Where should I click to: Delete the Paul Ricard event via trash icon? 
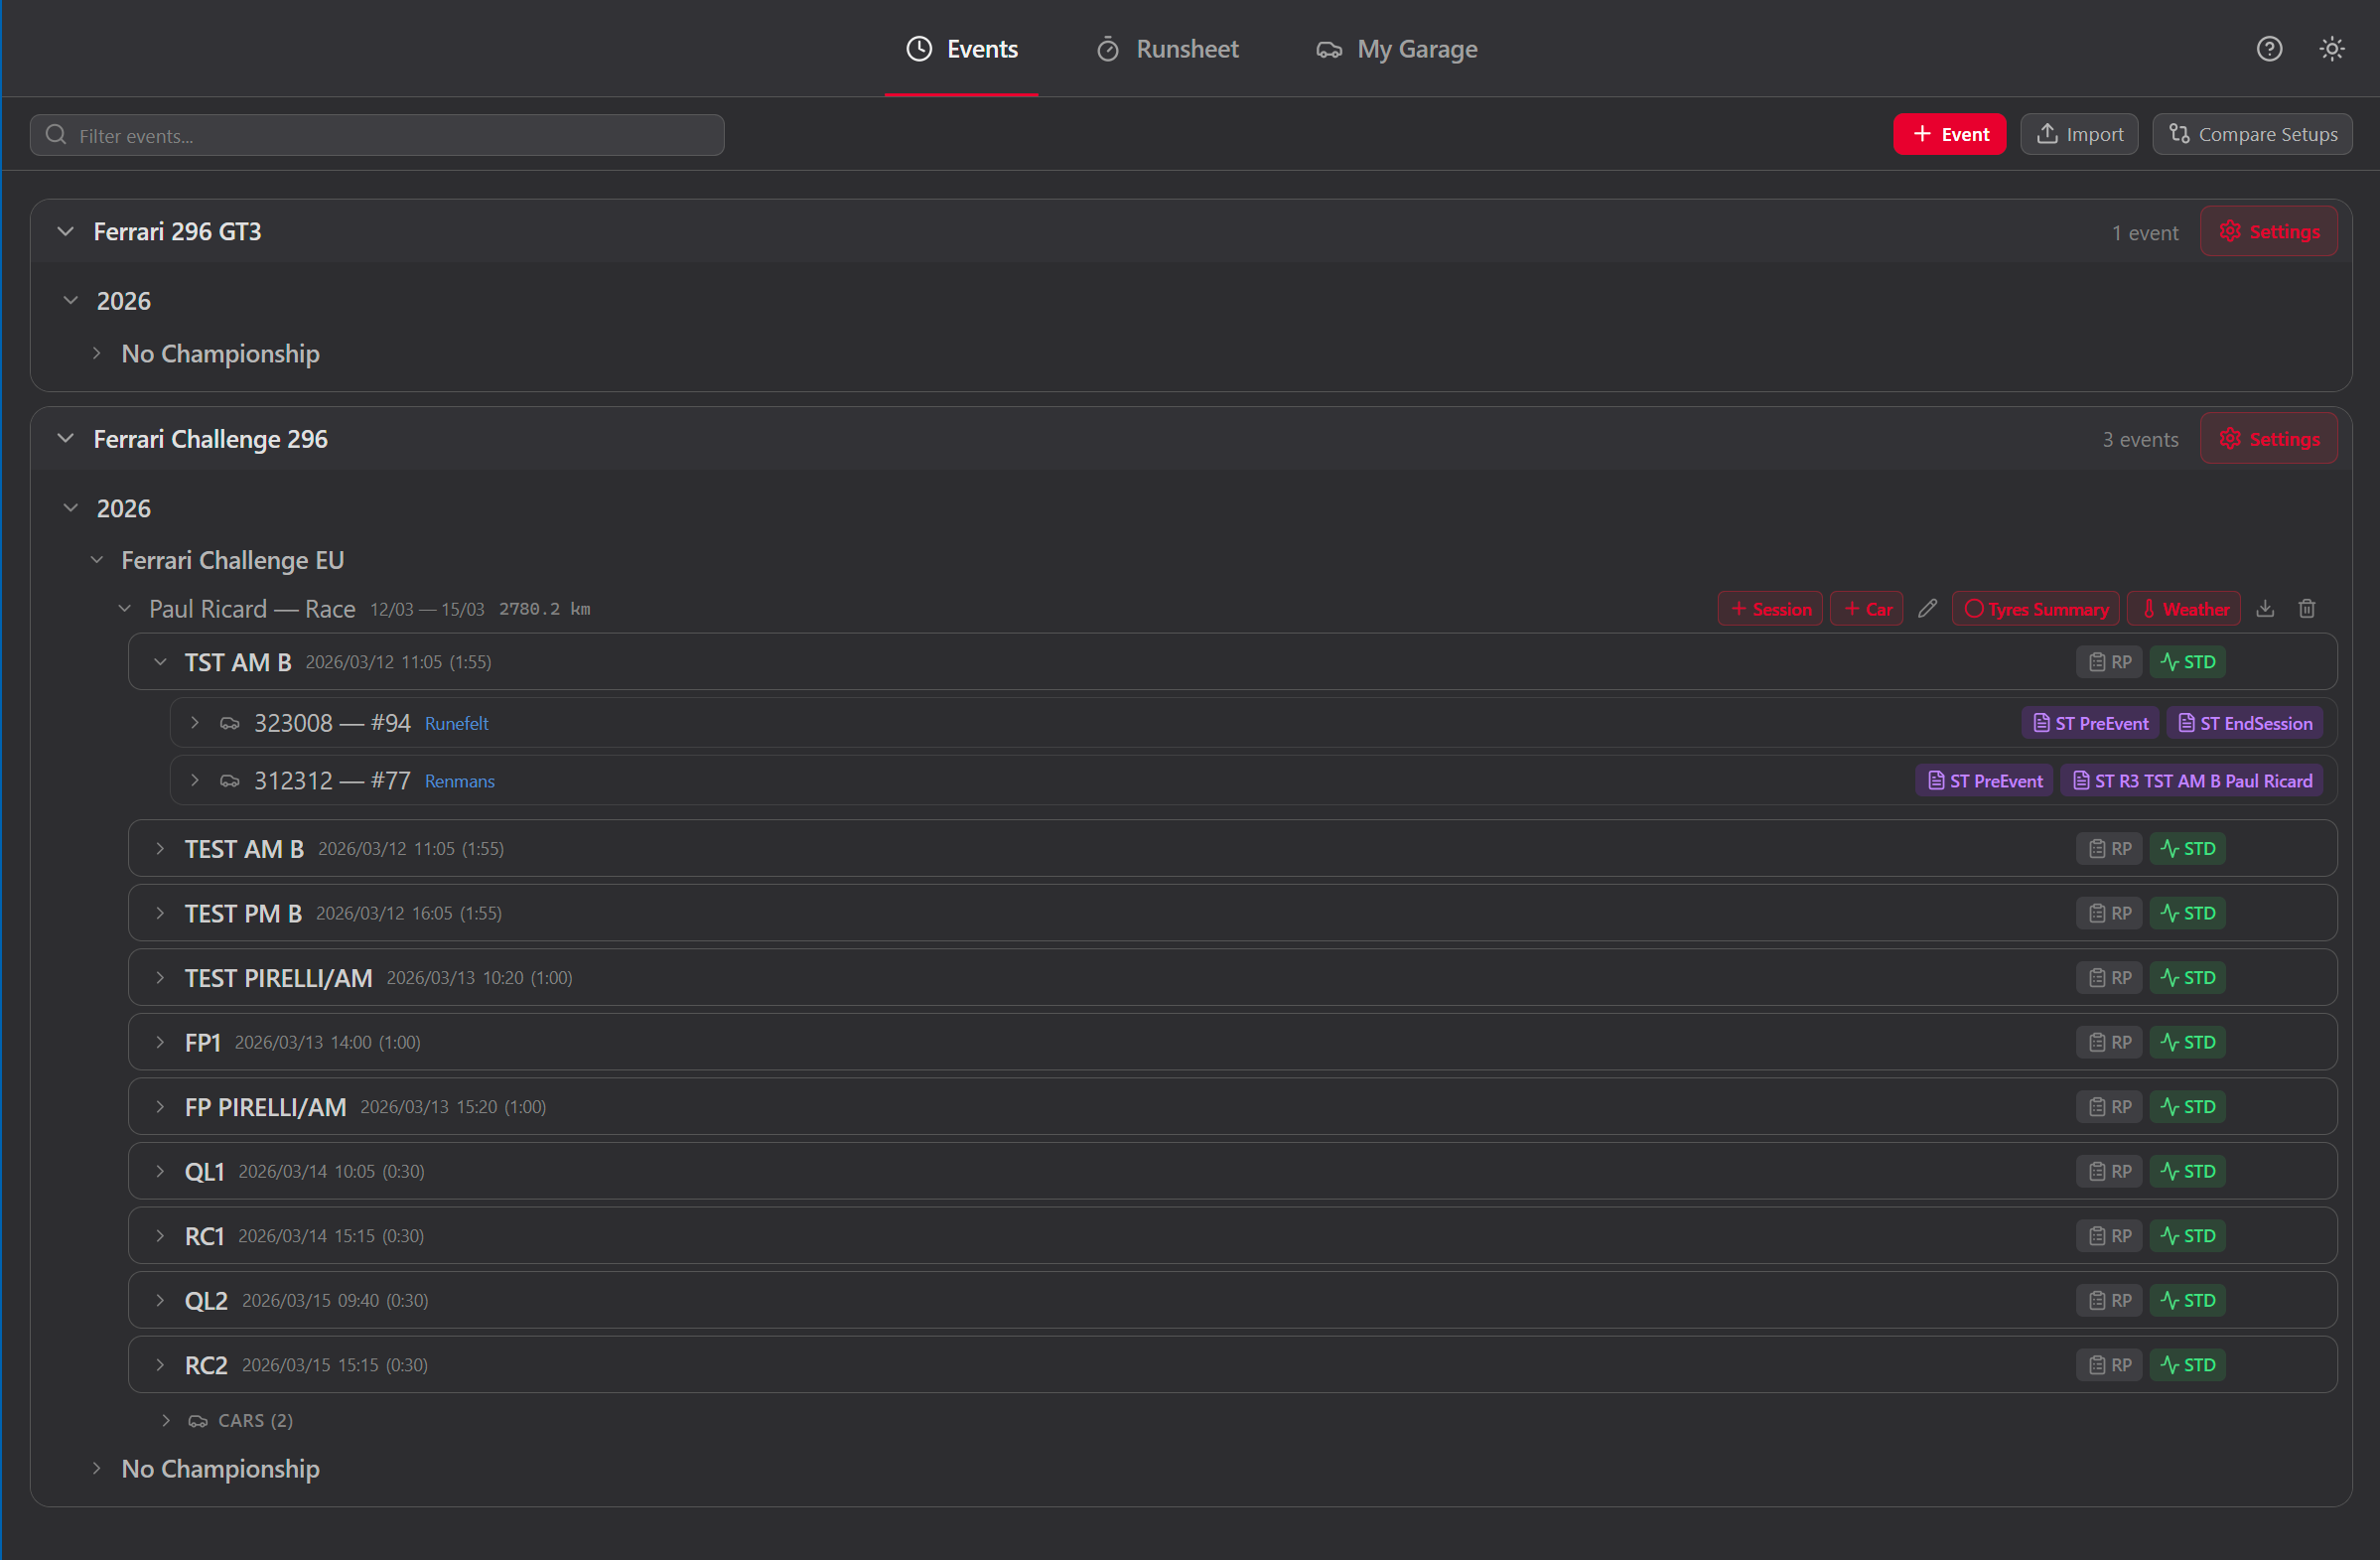2306,608
